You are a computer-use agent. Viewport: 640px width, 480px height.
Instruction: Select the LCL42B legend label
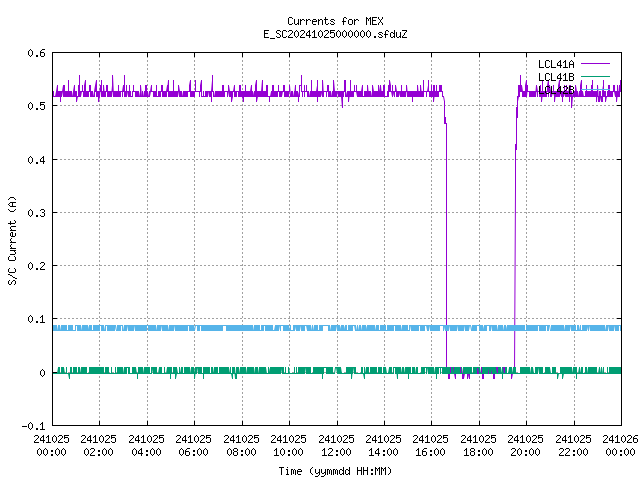click(556, 90)
